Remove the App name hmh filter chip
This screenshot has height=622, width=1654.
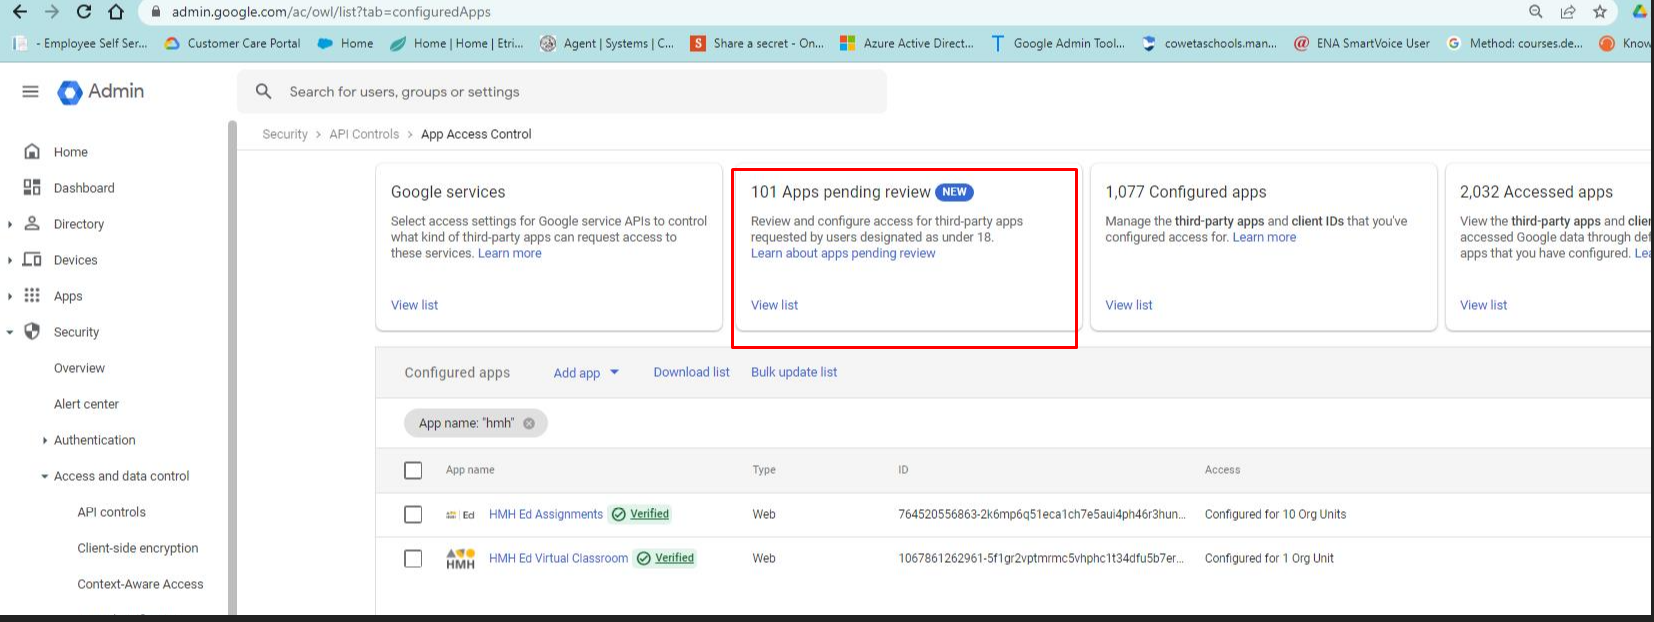click(529, 423)
